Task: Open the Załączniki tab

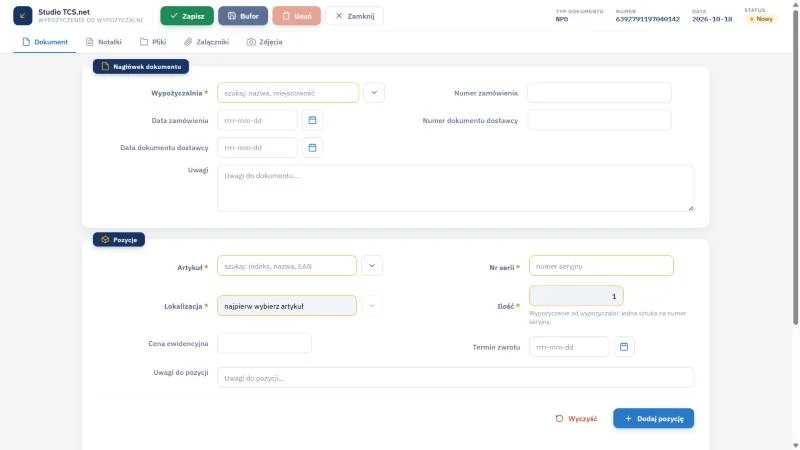Action: (x=207, y=42)
